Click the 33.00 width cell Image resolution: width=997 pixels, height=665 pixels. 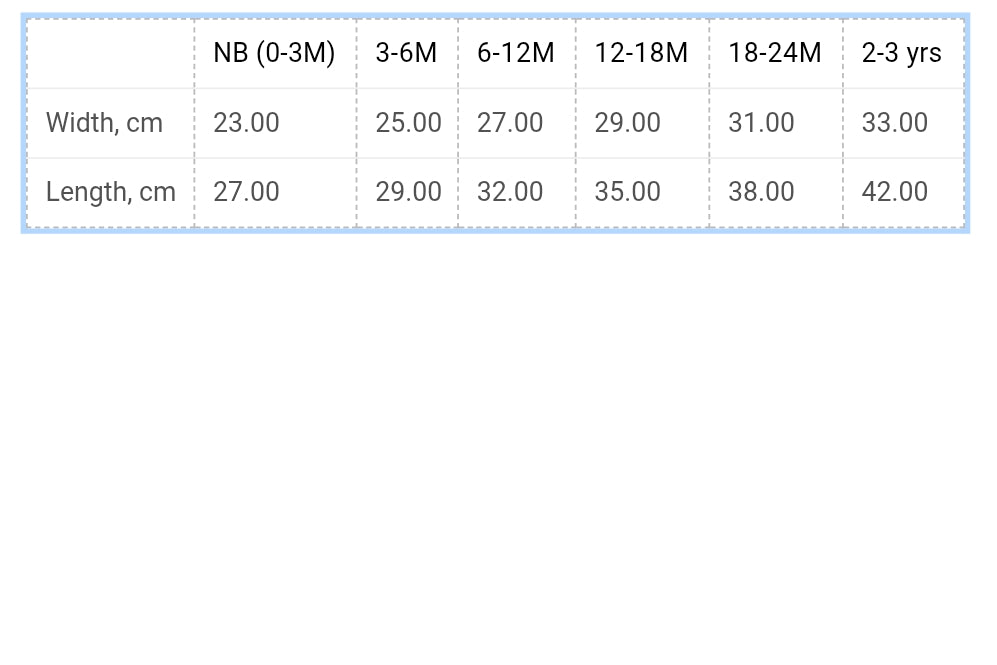(x=895, y=123)
